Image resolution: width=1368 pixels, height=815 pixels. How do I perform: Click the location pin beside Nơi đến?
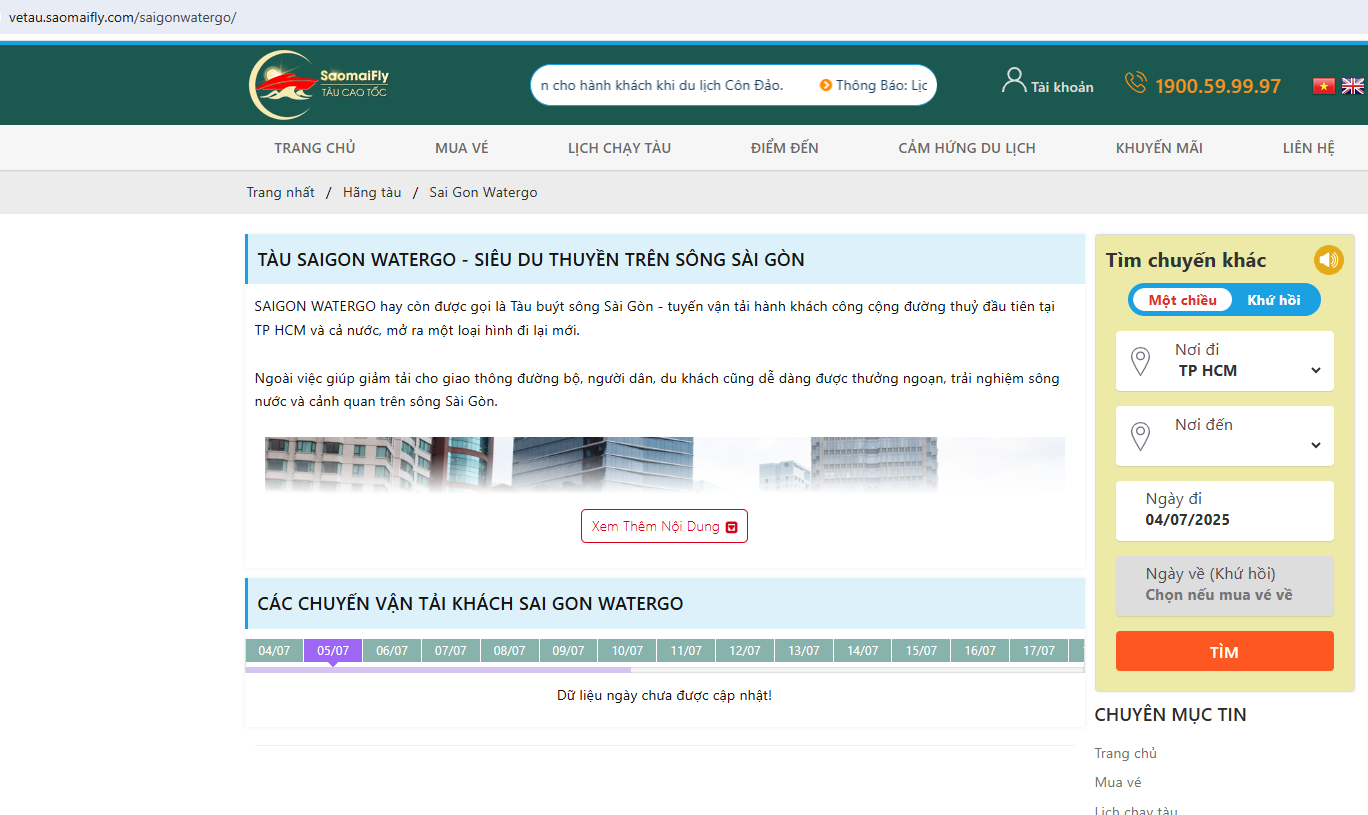pyautogui.click(x=1140, y=436)
